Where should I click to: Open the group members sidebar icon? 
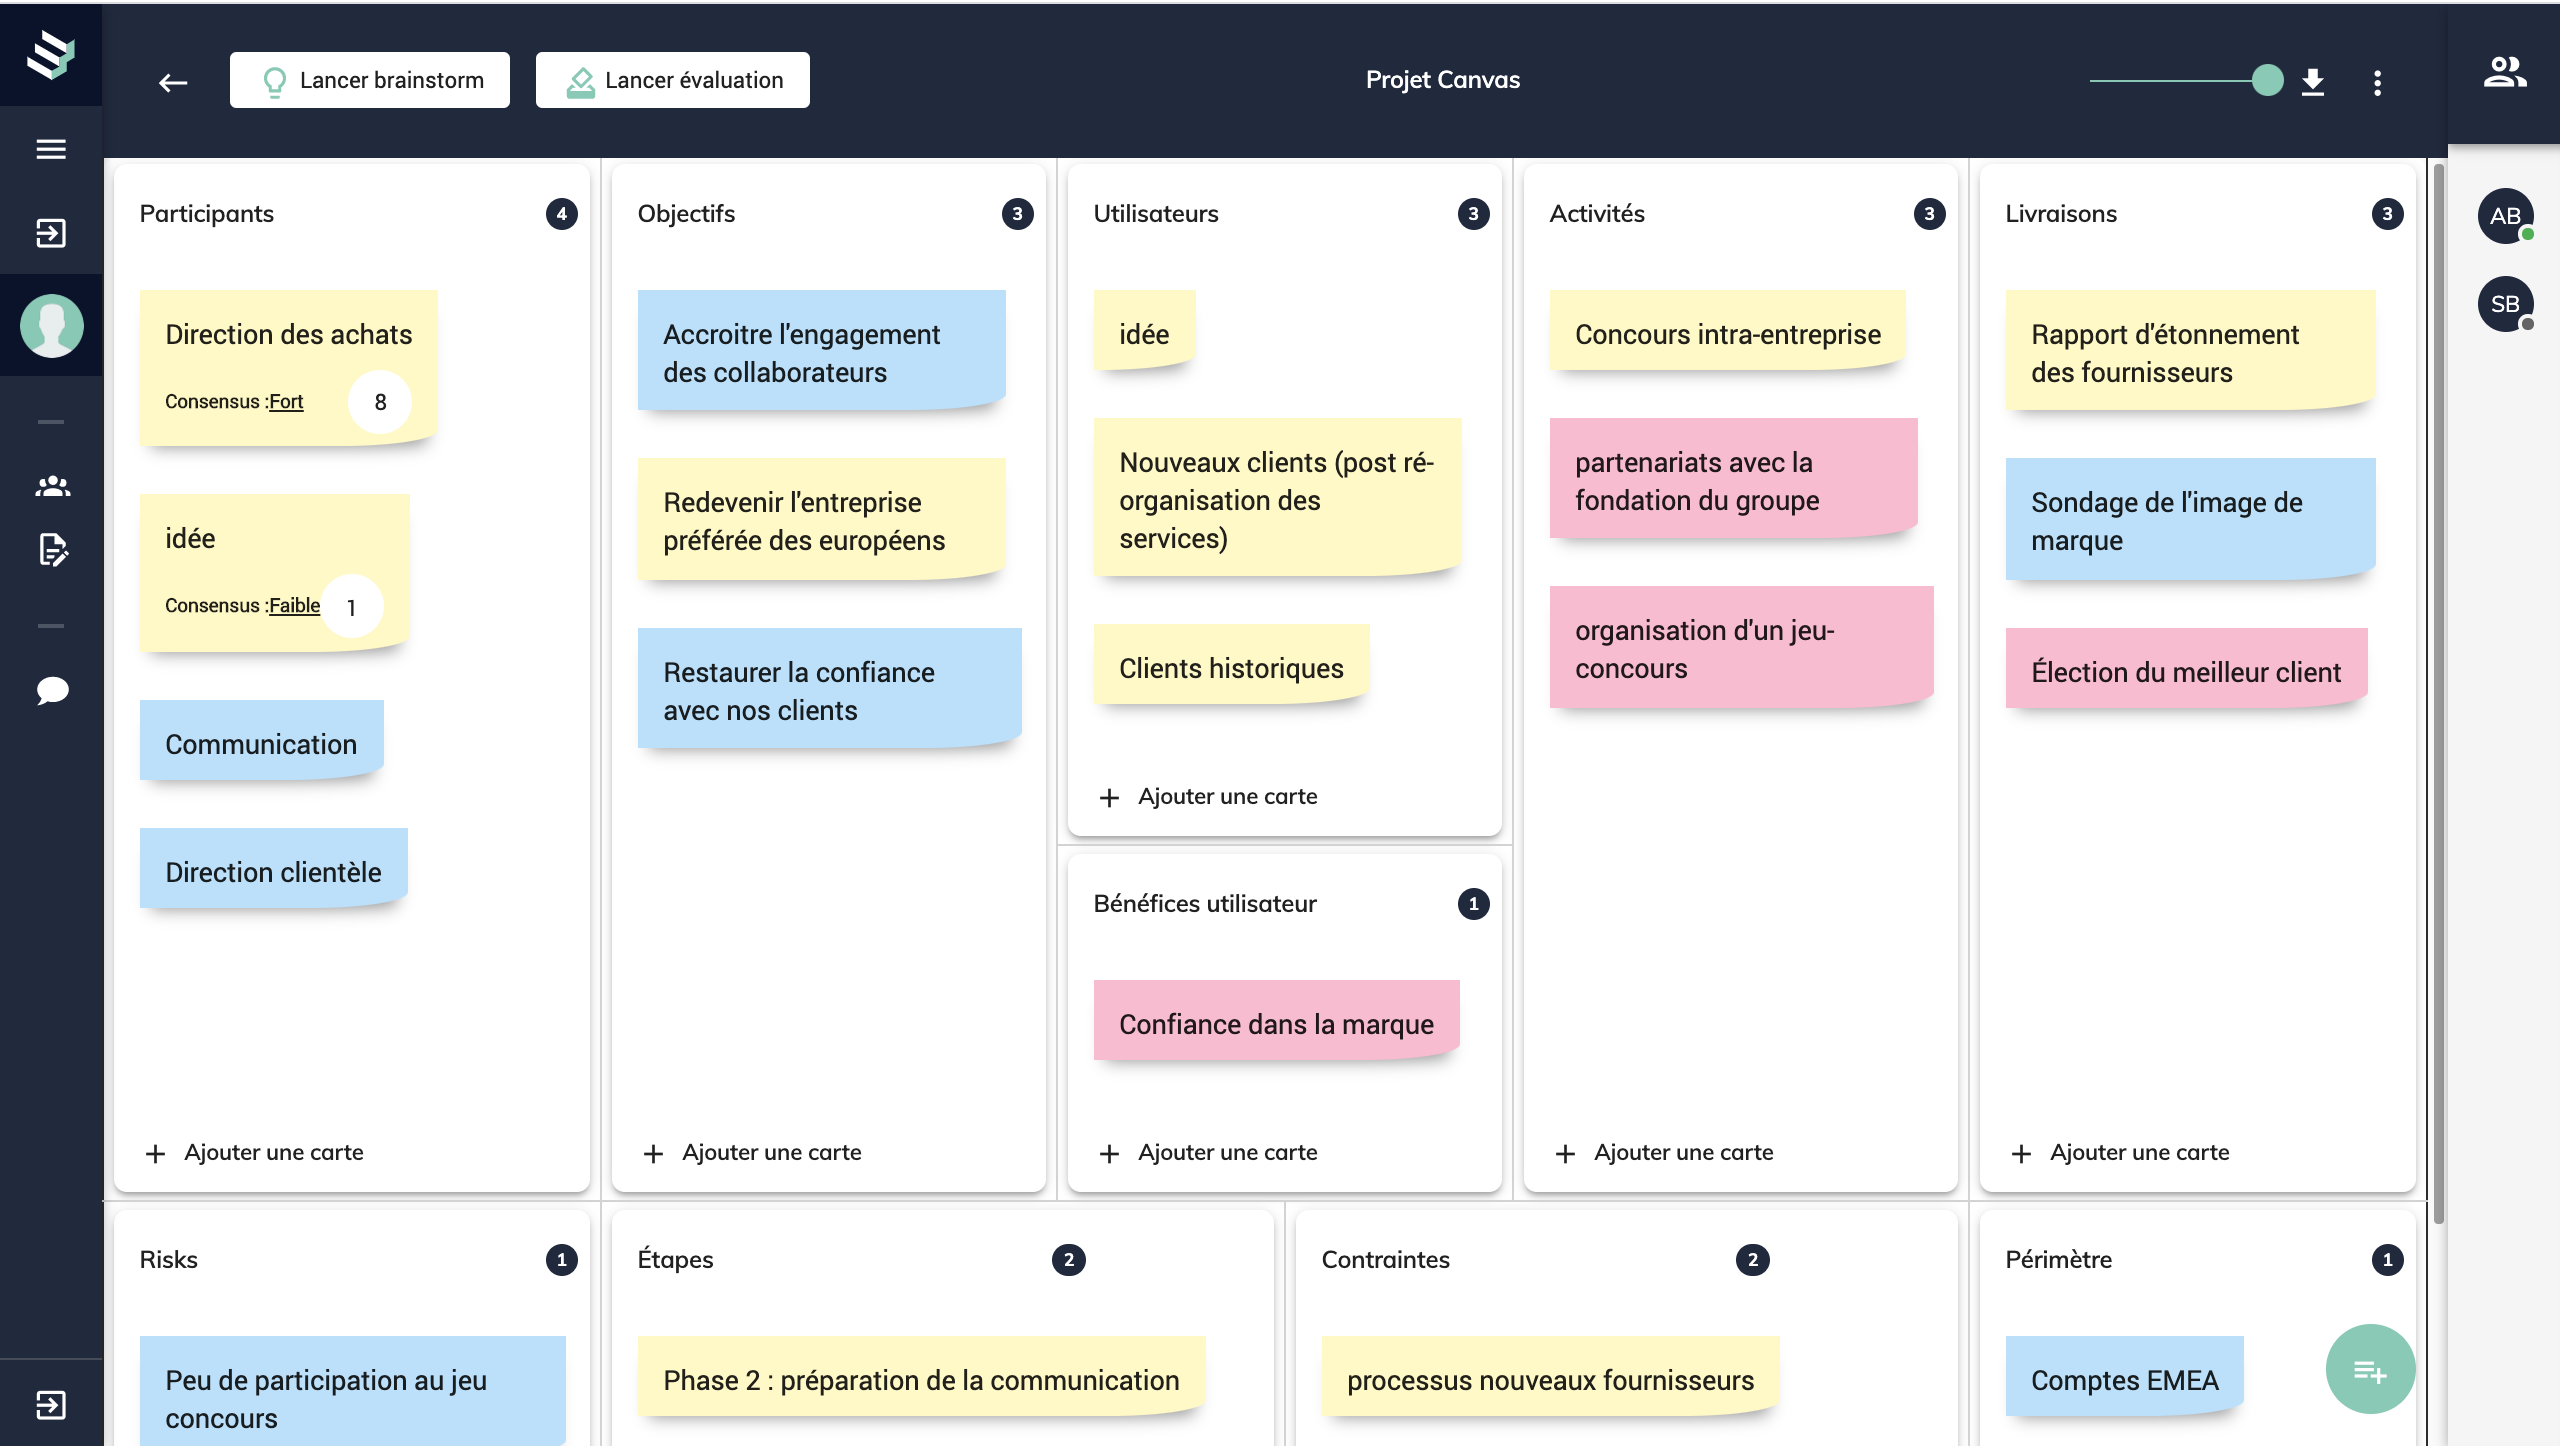point(52,486)
